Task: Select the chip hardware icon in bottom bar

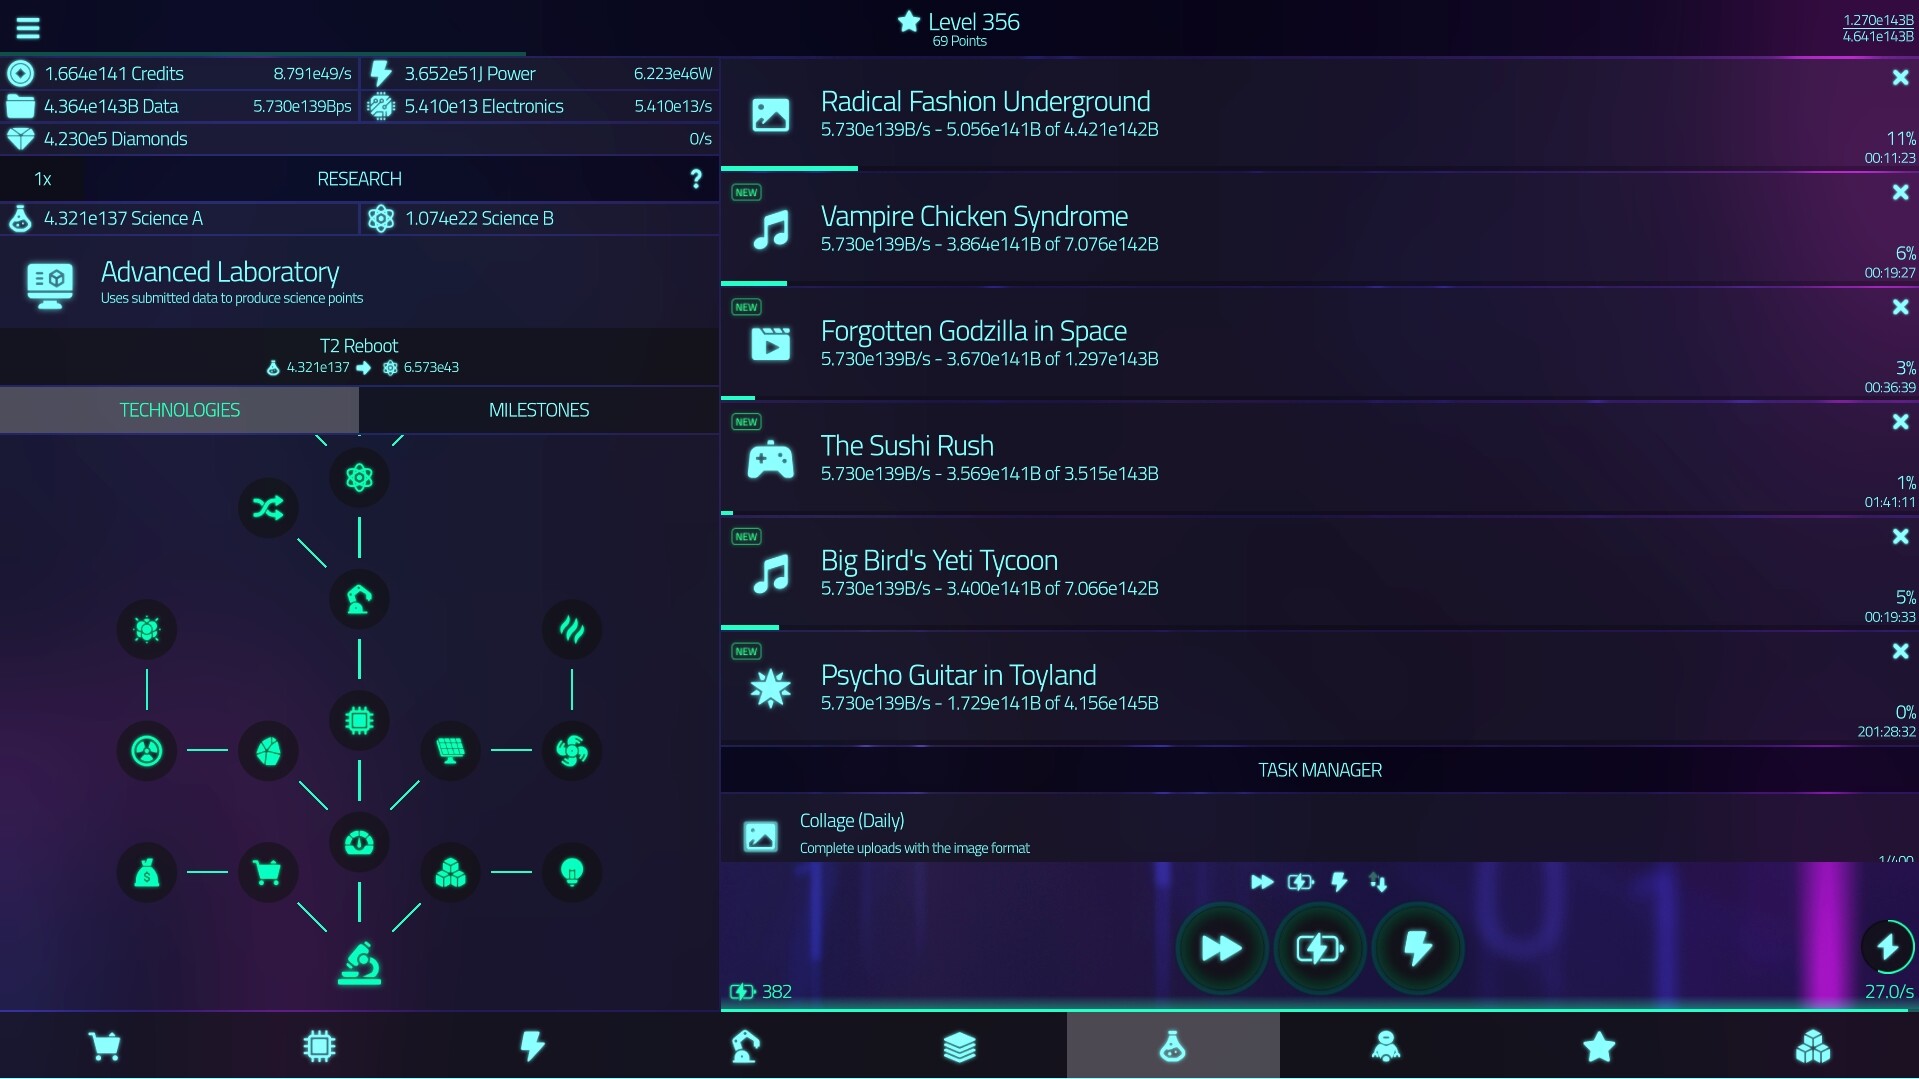Action: [318, 1045]
